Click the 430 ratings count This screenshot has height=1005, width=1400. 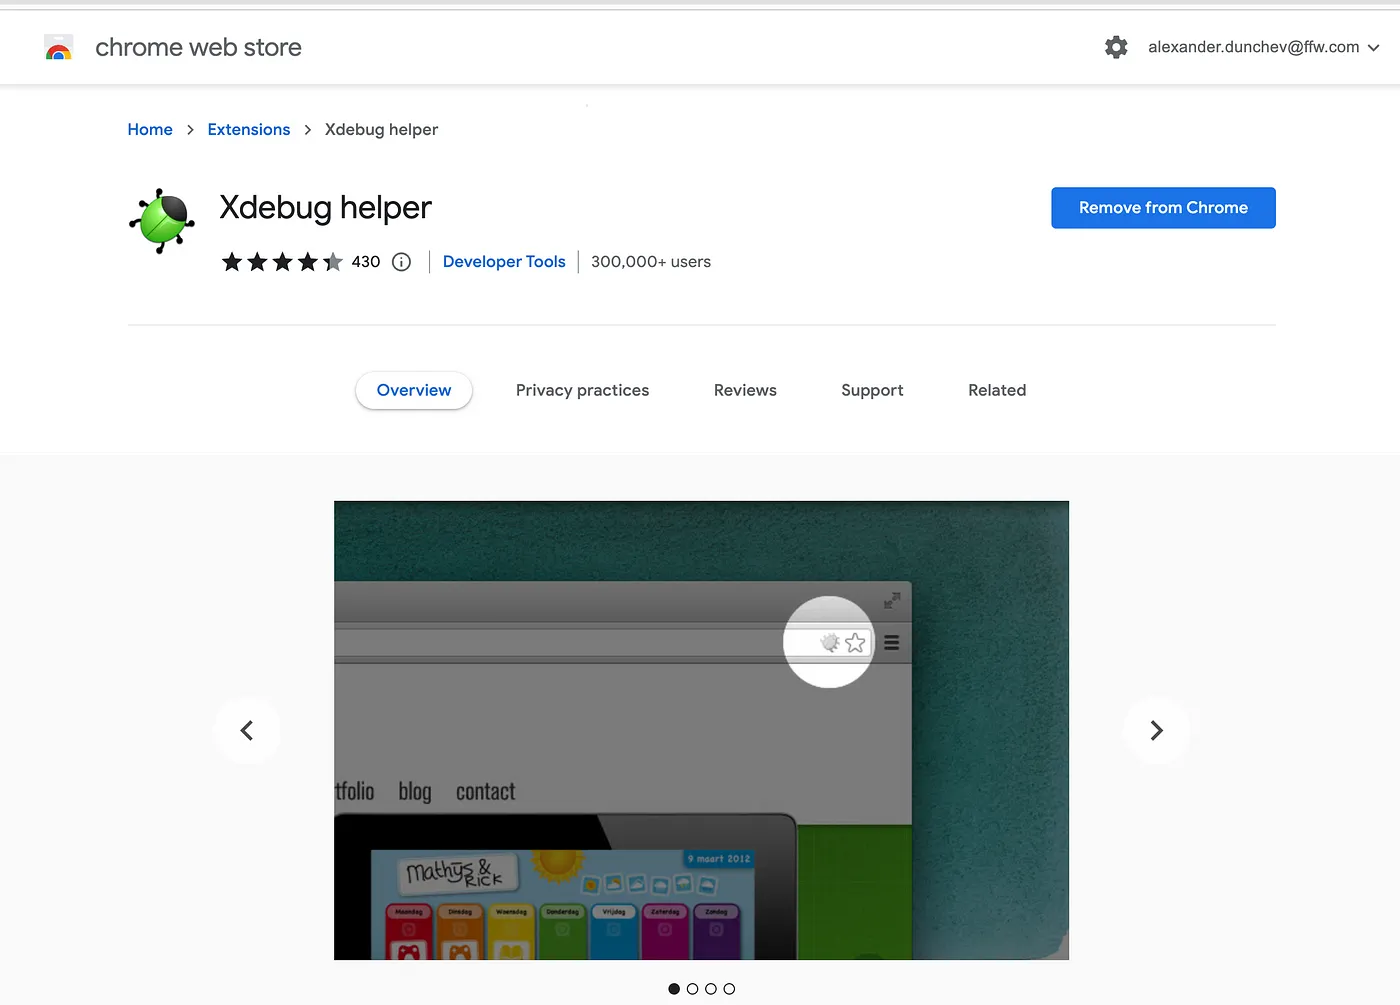(366, 262)
